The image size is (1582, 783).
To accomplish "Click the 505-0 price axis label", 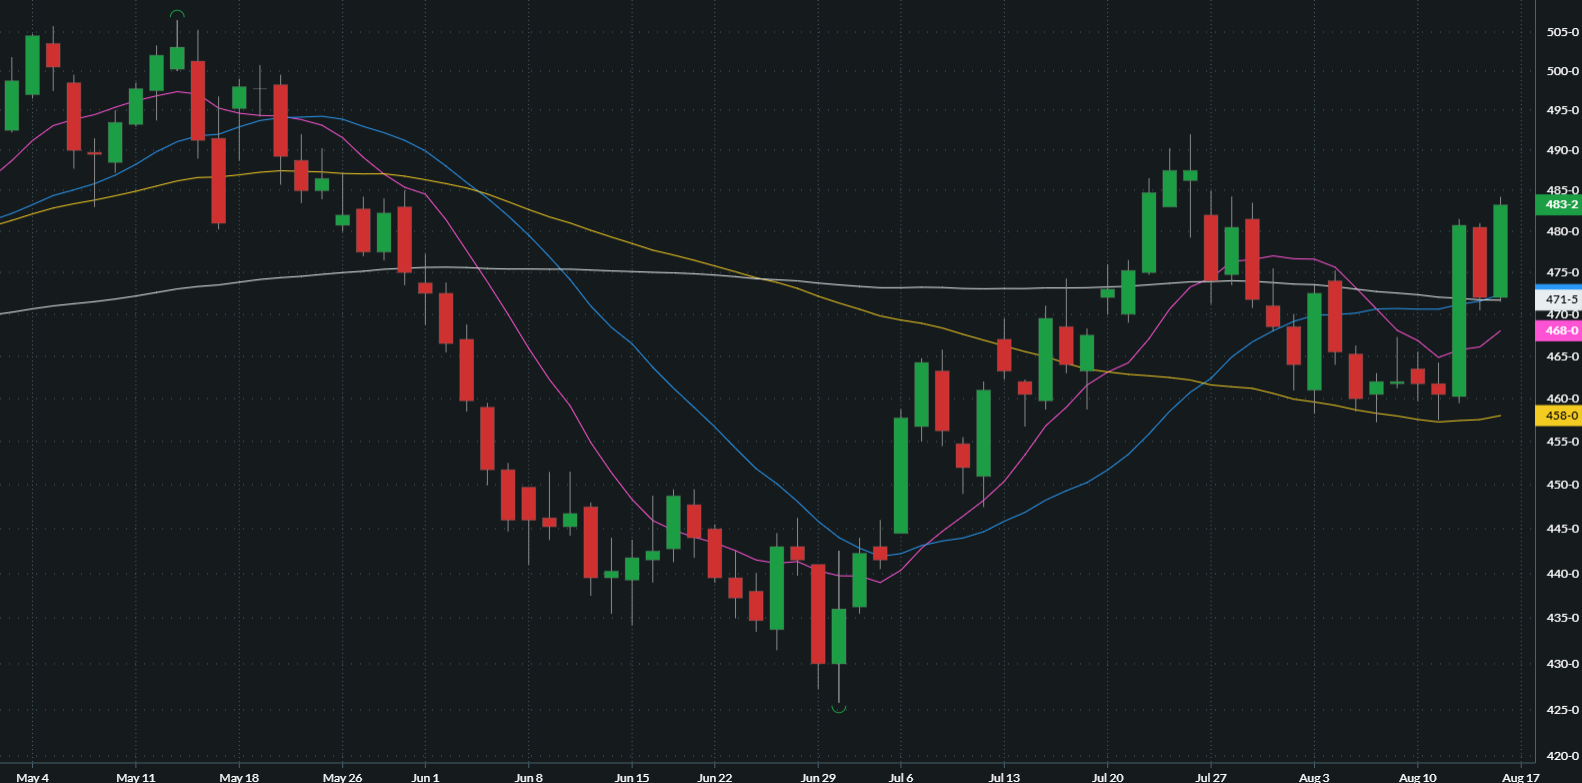I will click(1562, 32).
